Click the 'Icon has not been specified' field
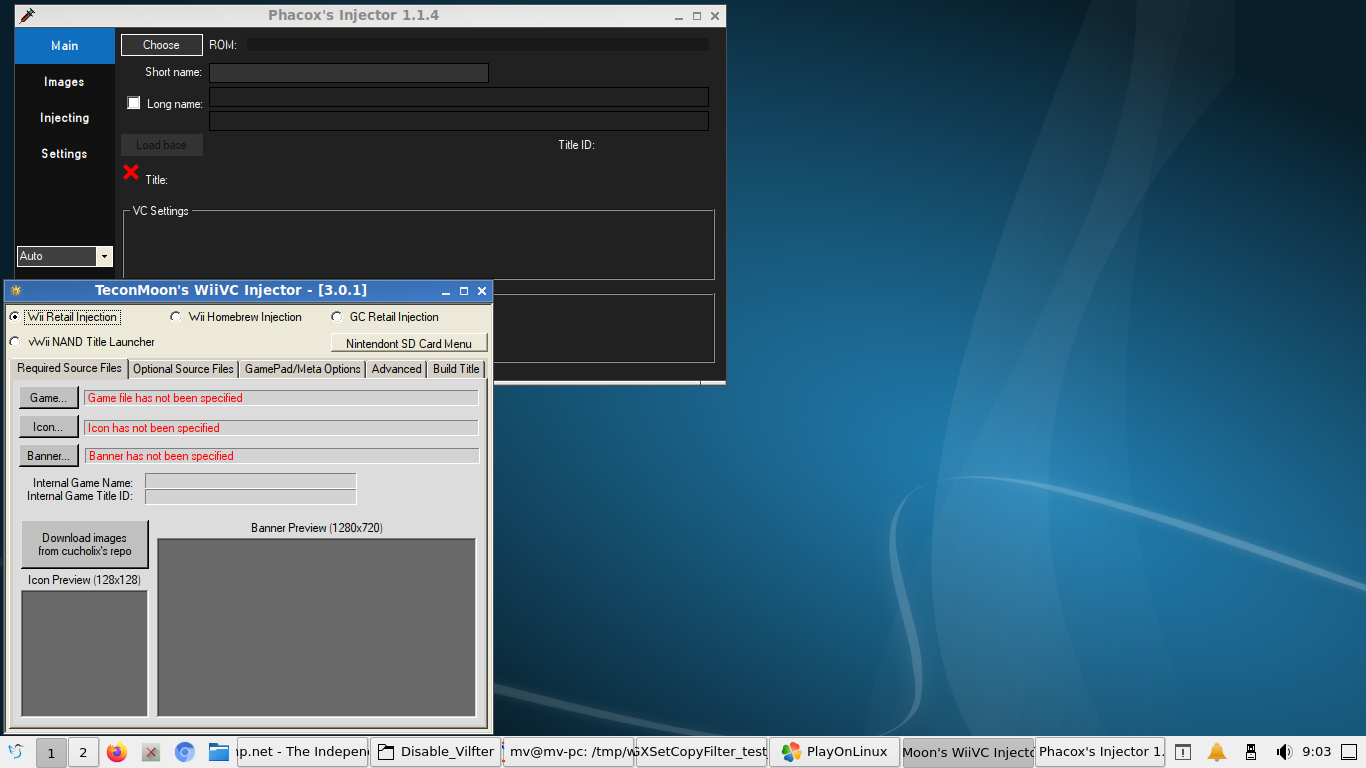 click(281, 428)
